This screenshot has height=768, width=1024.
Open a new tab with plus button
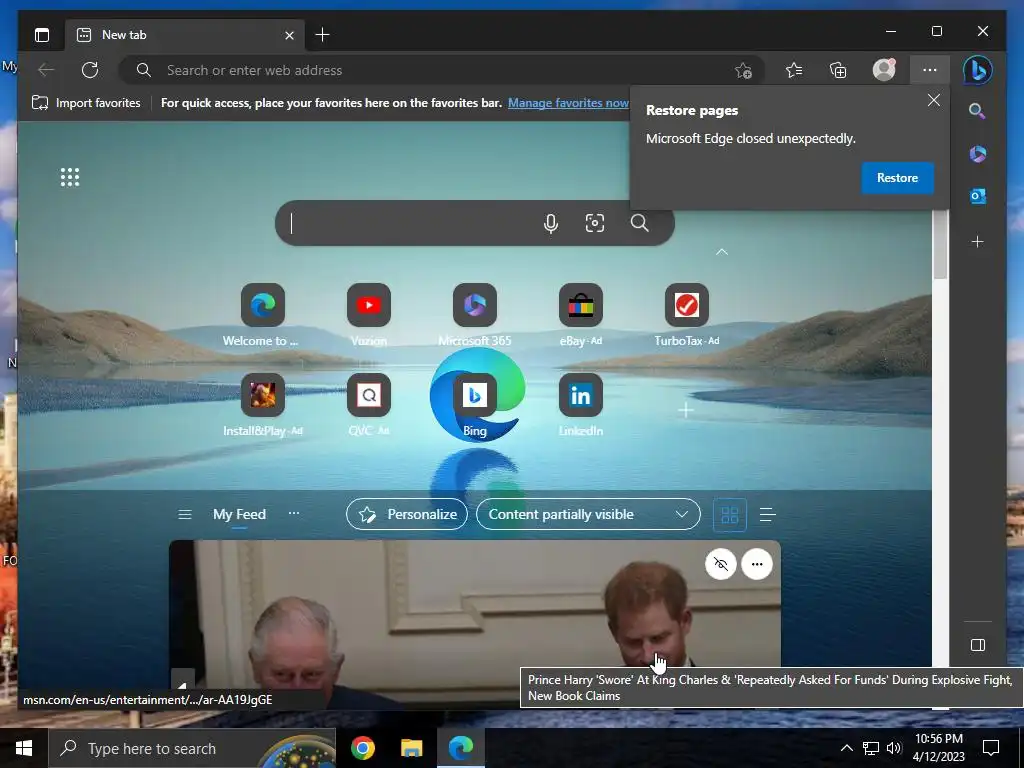pyautogui.click(x=322, y=35)
